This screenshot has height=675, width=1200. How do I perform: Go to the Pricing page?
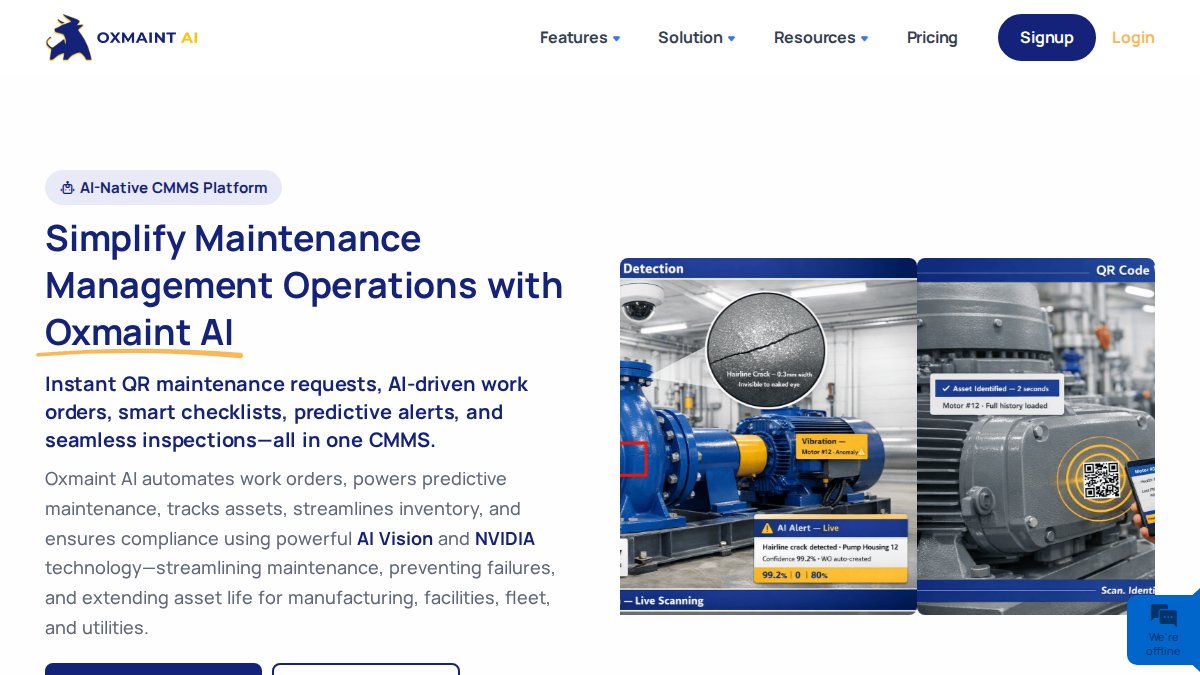(932, 38)
